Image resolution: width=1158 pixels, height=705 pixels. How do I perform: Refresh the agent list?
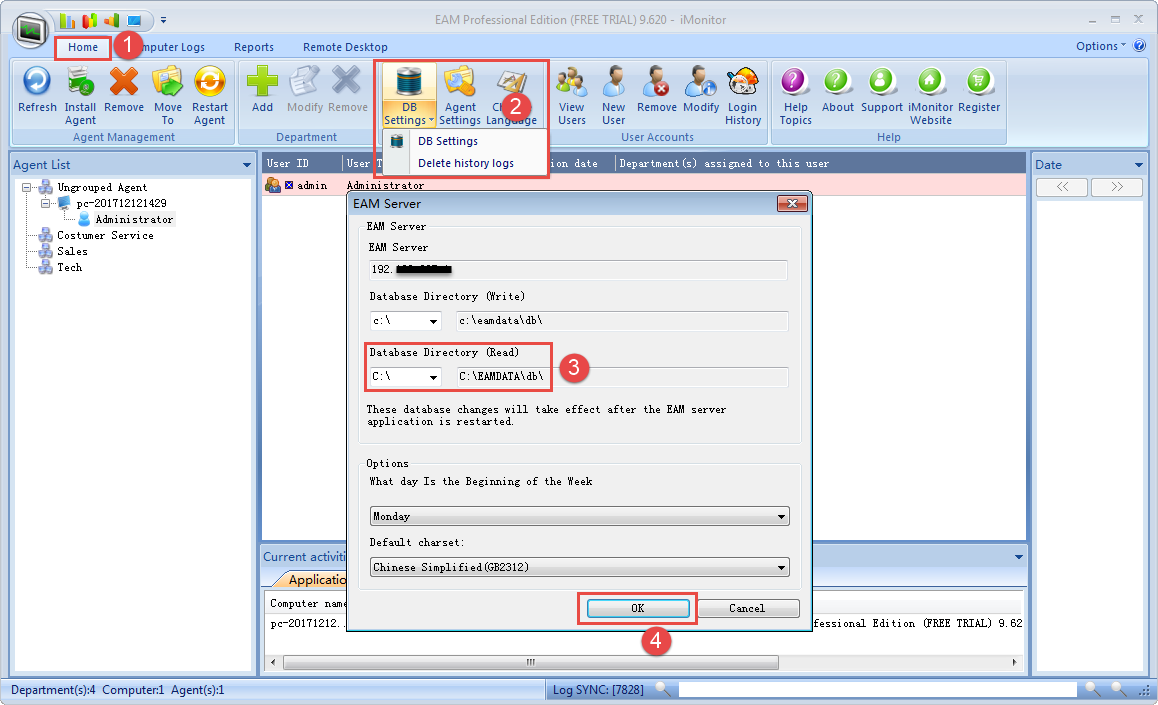click(37, 95)
